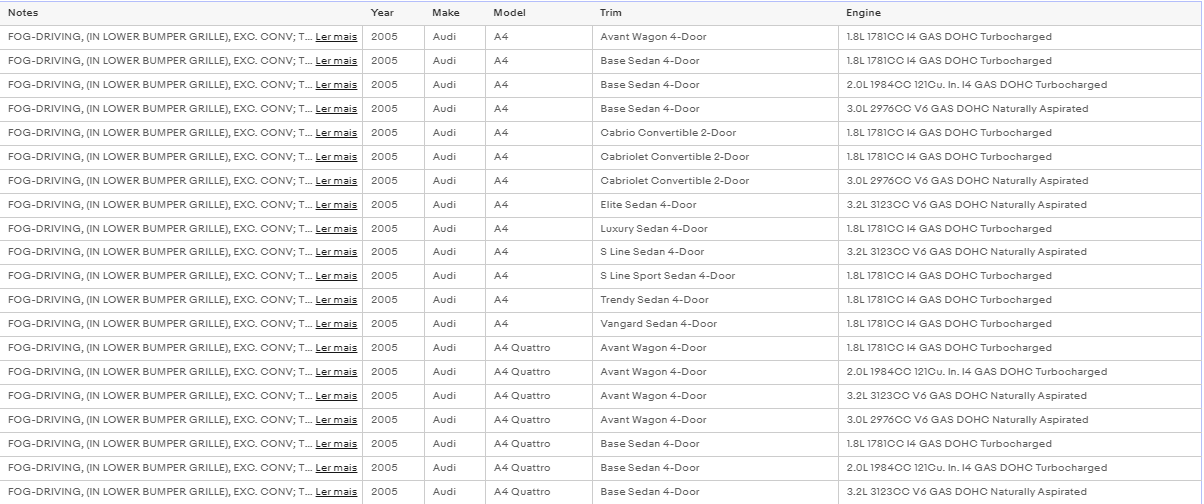The image size is (1204, 504).
Task: Open 'Ler mais' in the Trendy Sedan row
Action: click(x=336, y=300)
